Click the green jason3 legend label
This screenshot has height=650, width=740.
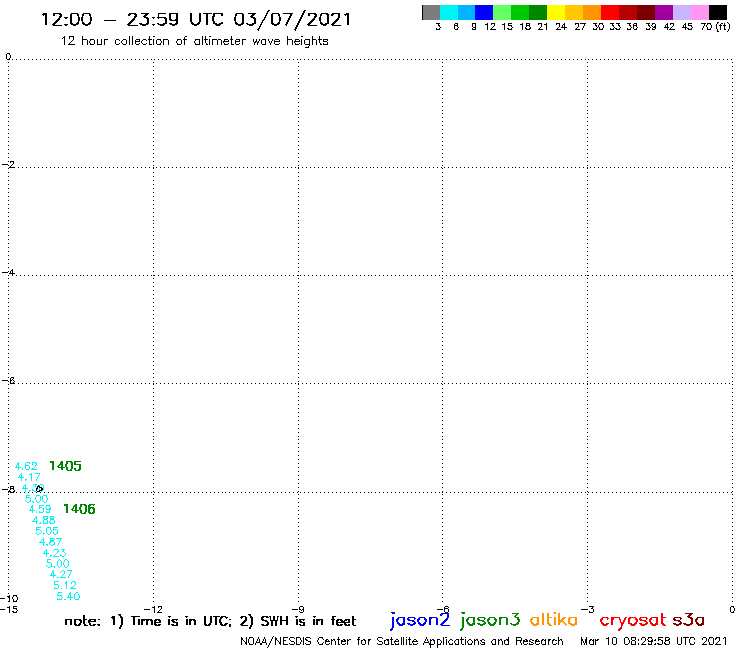(x=490, y=620)
